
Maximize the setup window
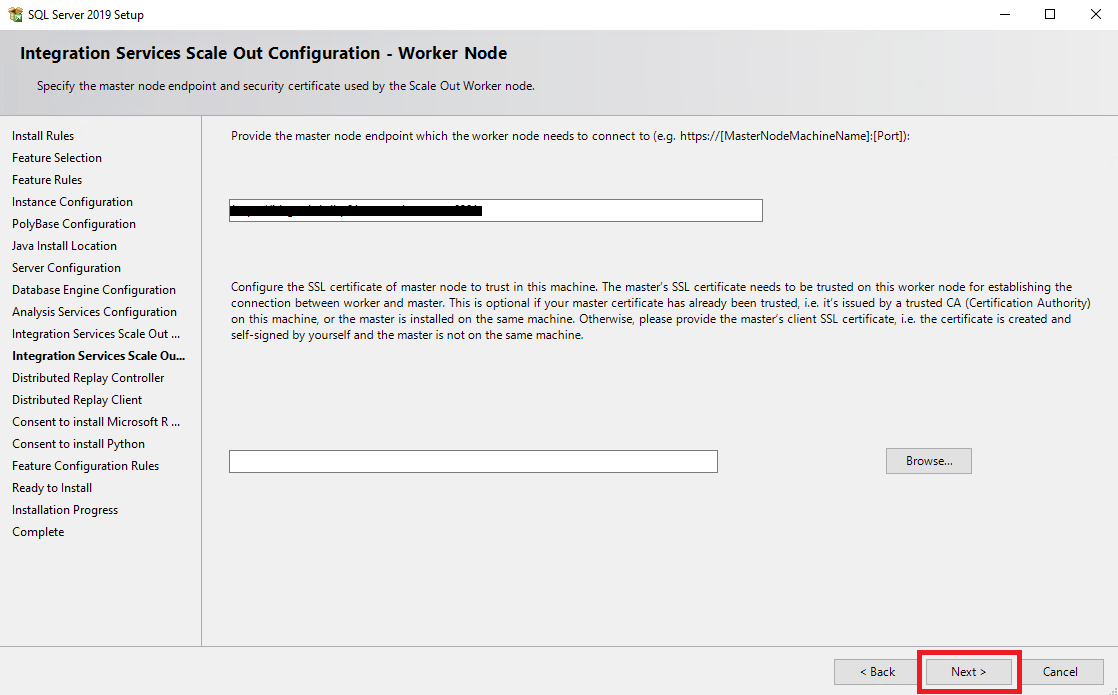(1050, 14)
